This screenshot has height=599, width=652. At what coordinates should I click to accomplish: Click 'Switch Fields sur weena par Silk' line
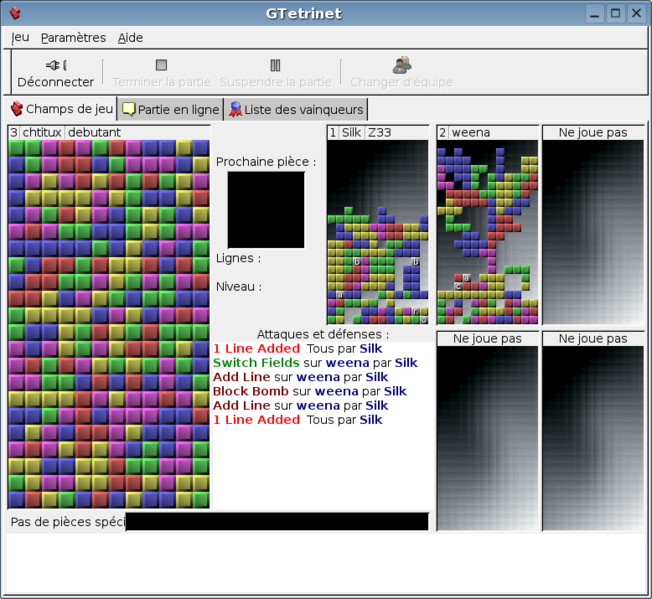[x=315, y=363]
